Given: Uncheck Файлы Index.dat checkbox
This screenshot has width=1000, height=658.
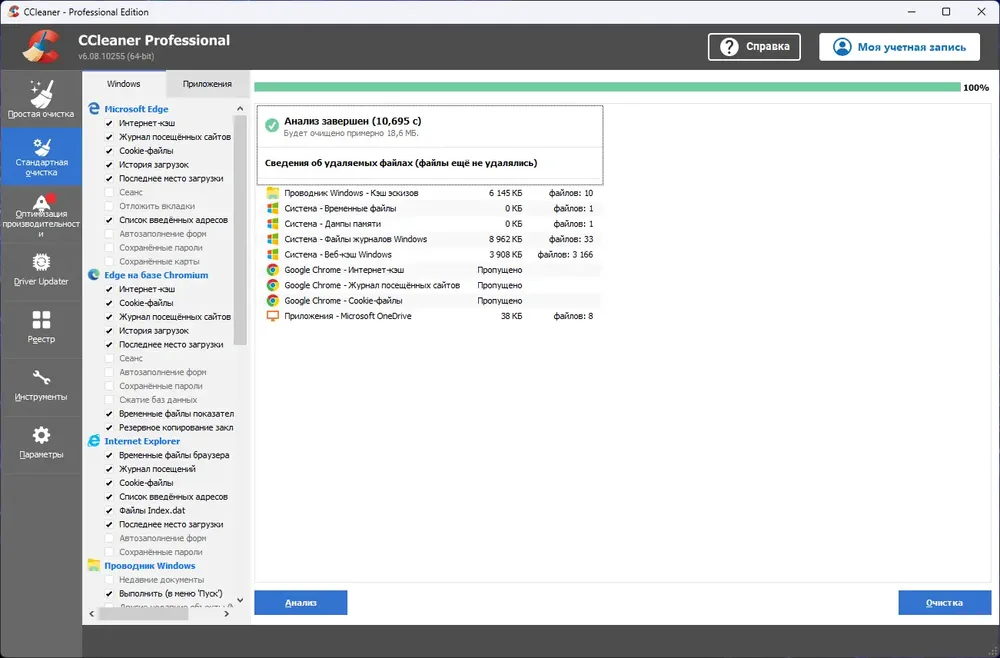Looking at the screenshot, I should 109,510.
